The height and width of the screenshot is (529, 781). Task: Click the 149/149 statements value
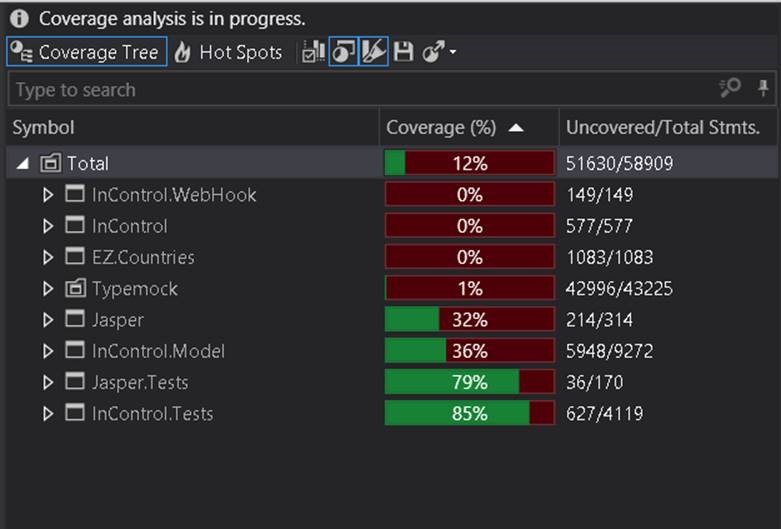(x=600, y=195)
